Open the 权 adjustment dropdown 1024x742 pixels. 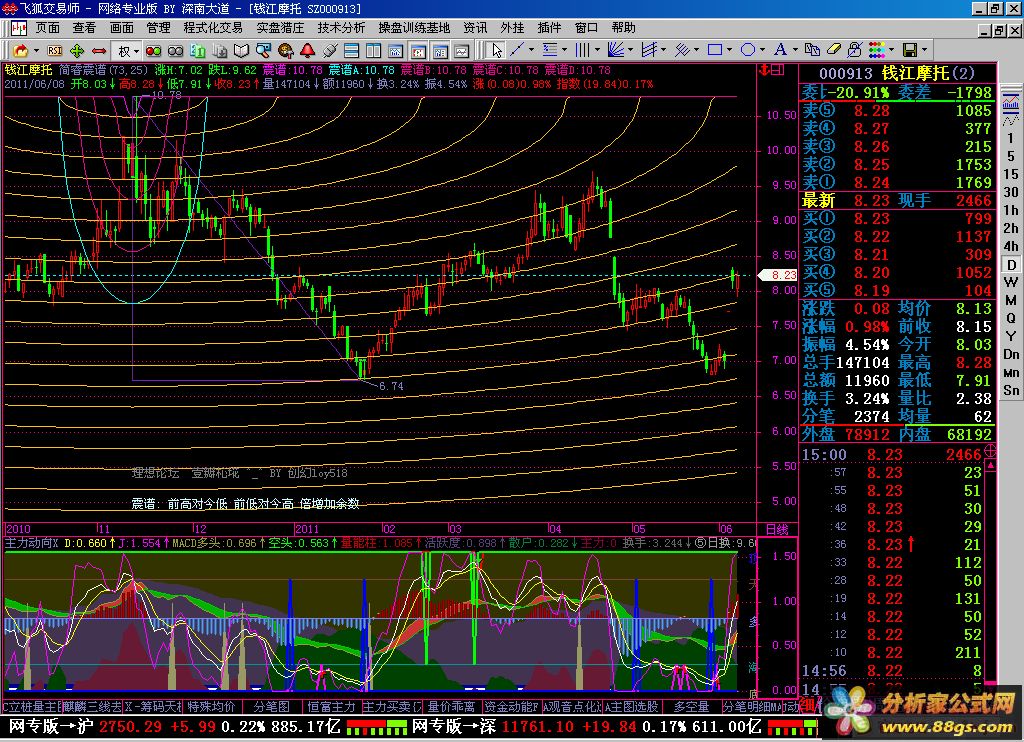pos(127,50)
